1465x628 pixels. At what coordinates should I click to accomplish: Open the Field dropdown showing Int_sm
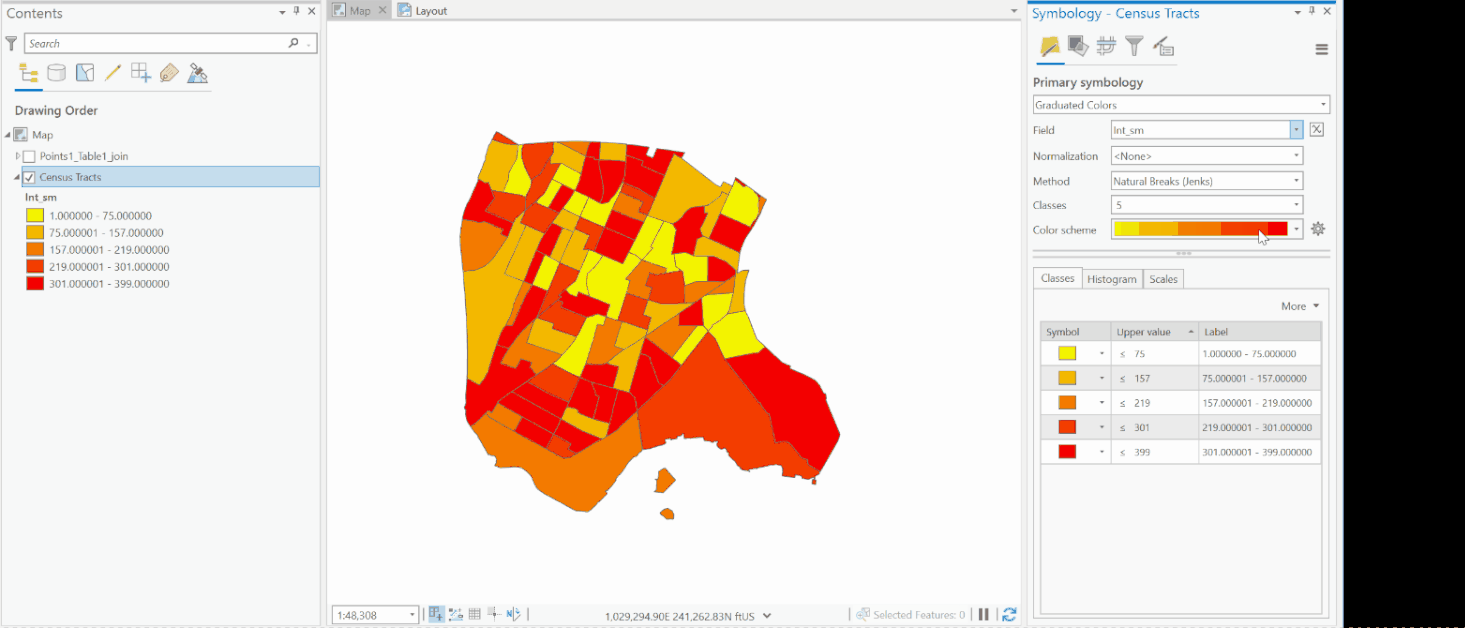pos(1296,130)
